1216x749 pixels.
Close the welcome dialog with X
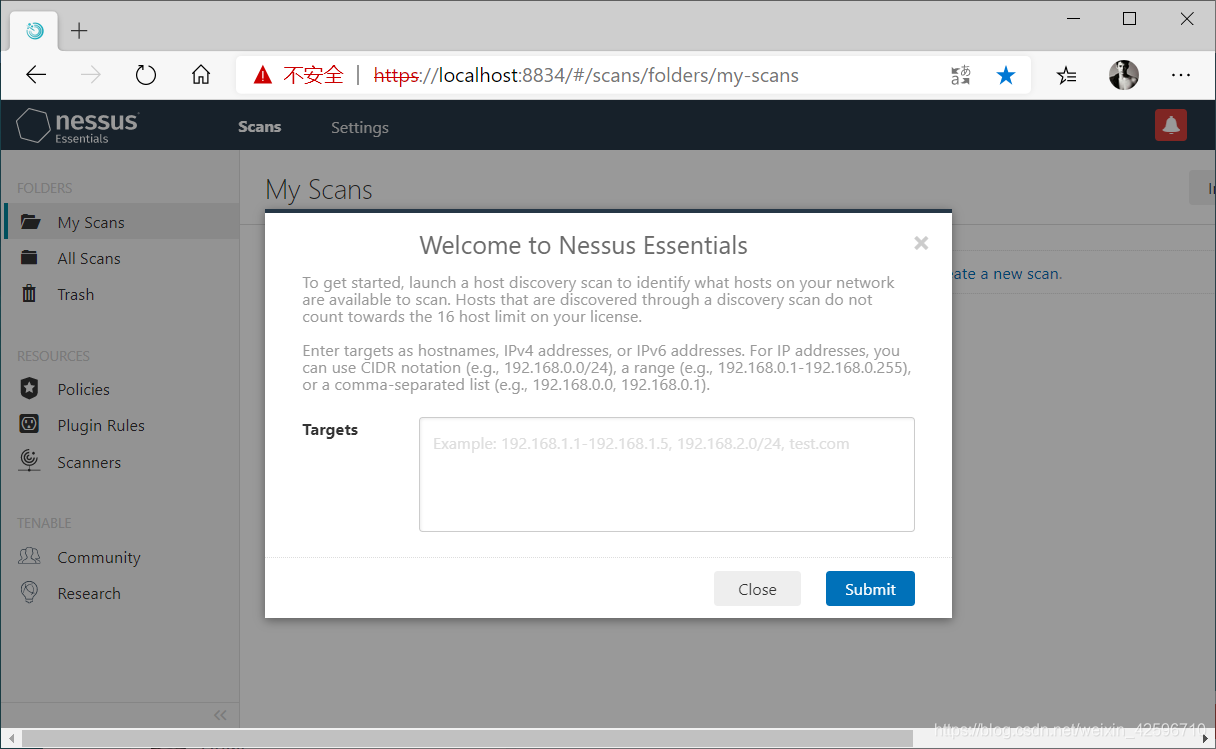click(921, 243)
